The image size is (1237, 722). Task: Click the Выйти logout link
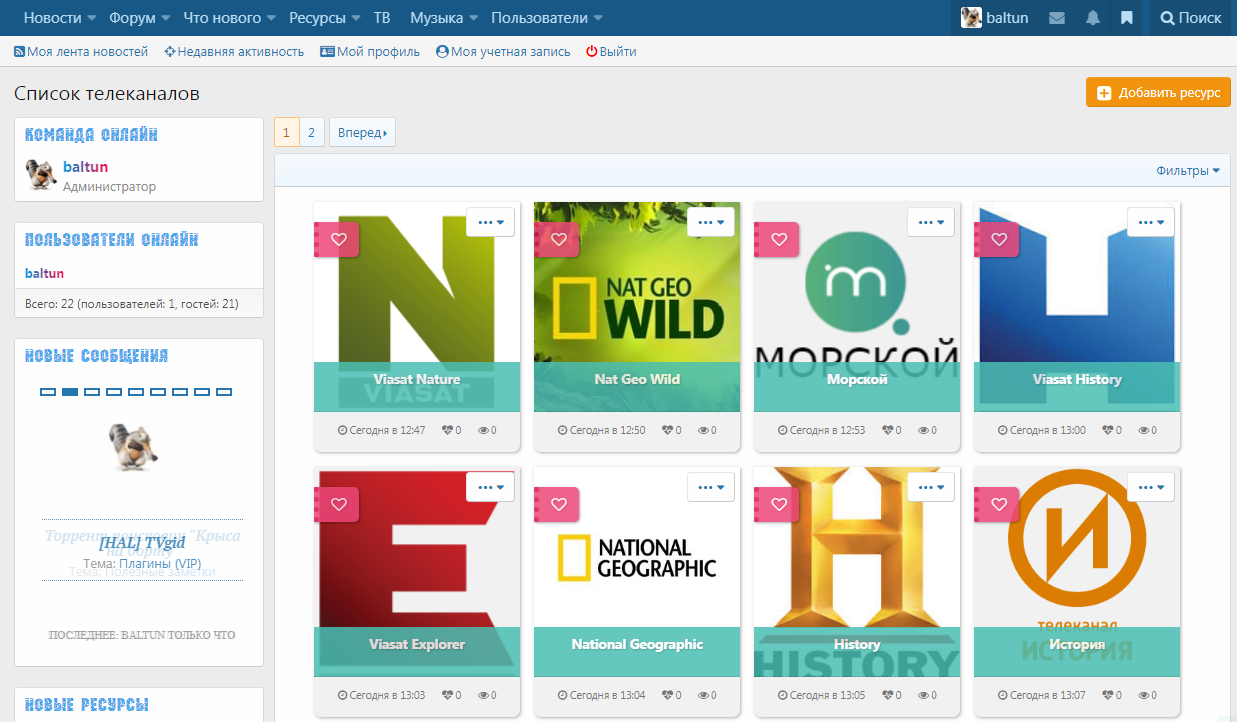611,51
